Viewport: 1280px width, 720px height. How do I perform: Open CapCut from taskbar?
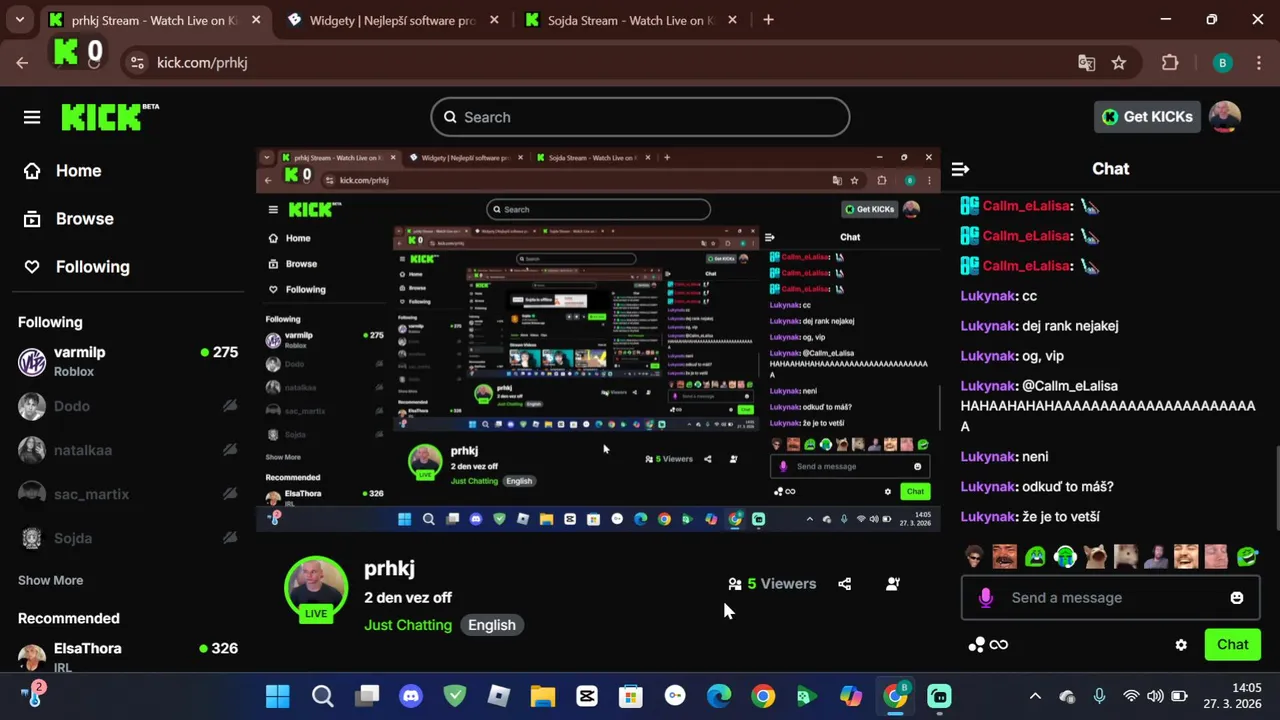(587, 696)
